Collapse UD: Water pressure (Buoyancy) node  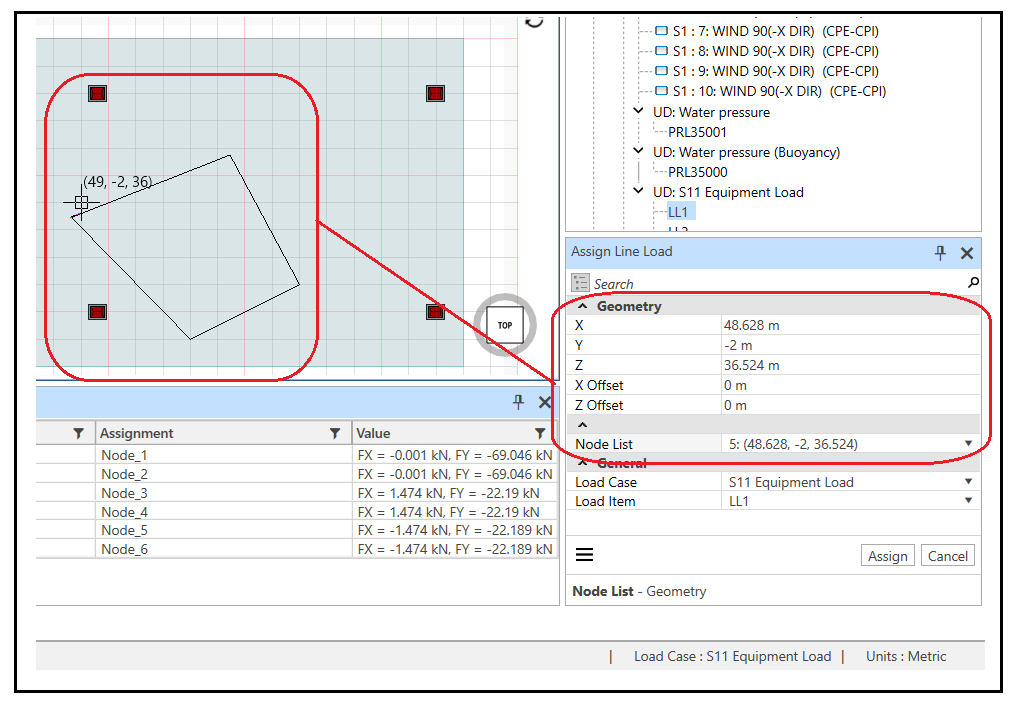[x=639, y=151]
